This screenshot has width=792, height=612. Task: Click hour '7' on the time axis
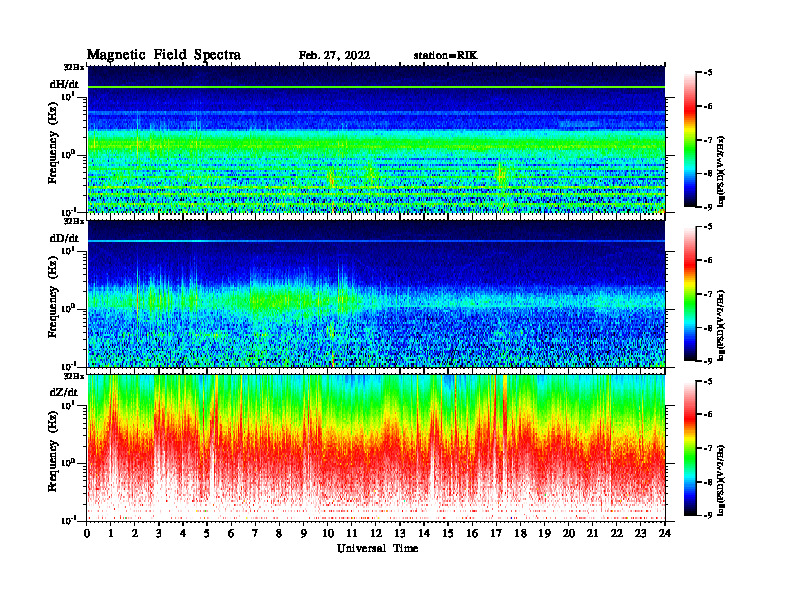tap(255, 533)
